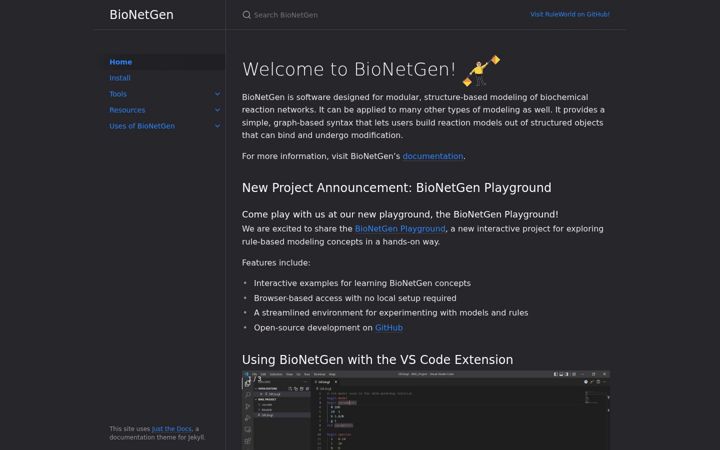Click 'Come play with us' subheading

(x=400, y=214)
